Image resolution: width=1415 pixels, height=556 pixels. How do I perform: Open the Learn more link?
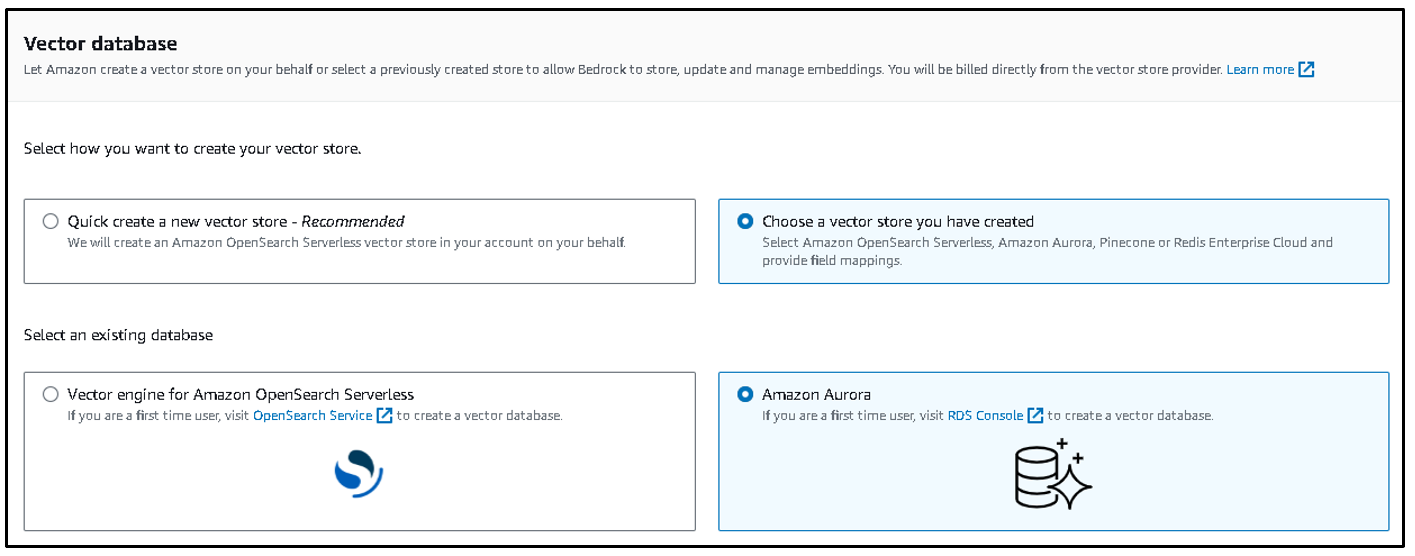(1260, 70)
